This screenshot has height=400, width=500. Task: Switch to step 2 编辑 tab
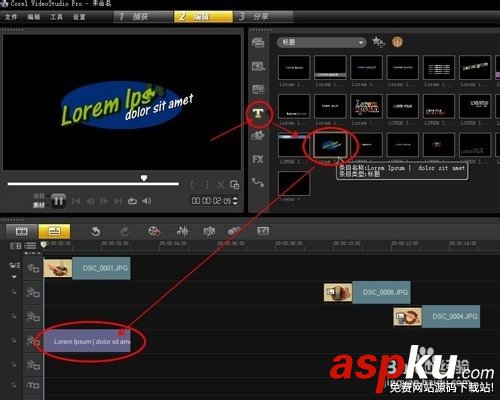point(203,16)
